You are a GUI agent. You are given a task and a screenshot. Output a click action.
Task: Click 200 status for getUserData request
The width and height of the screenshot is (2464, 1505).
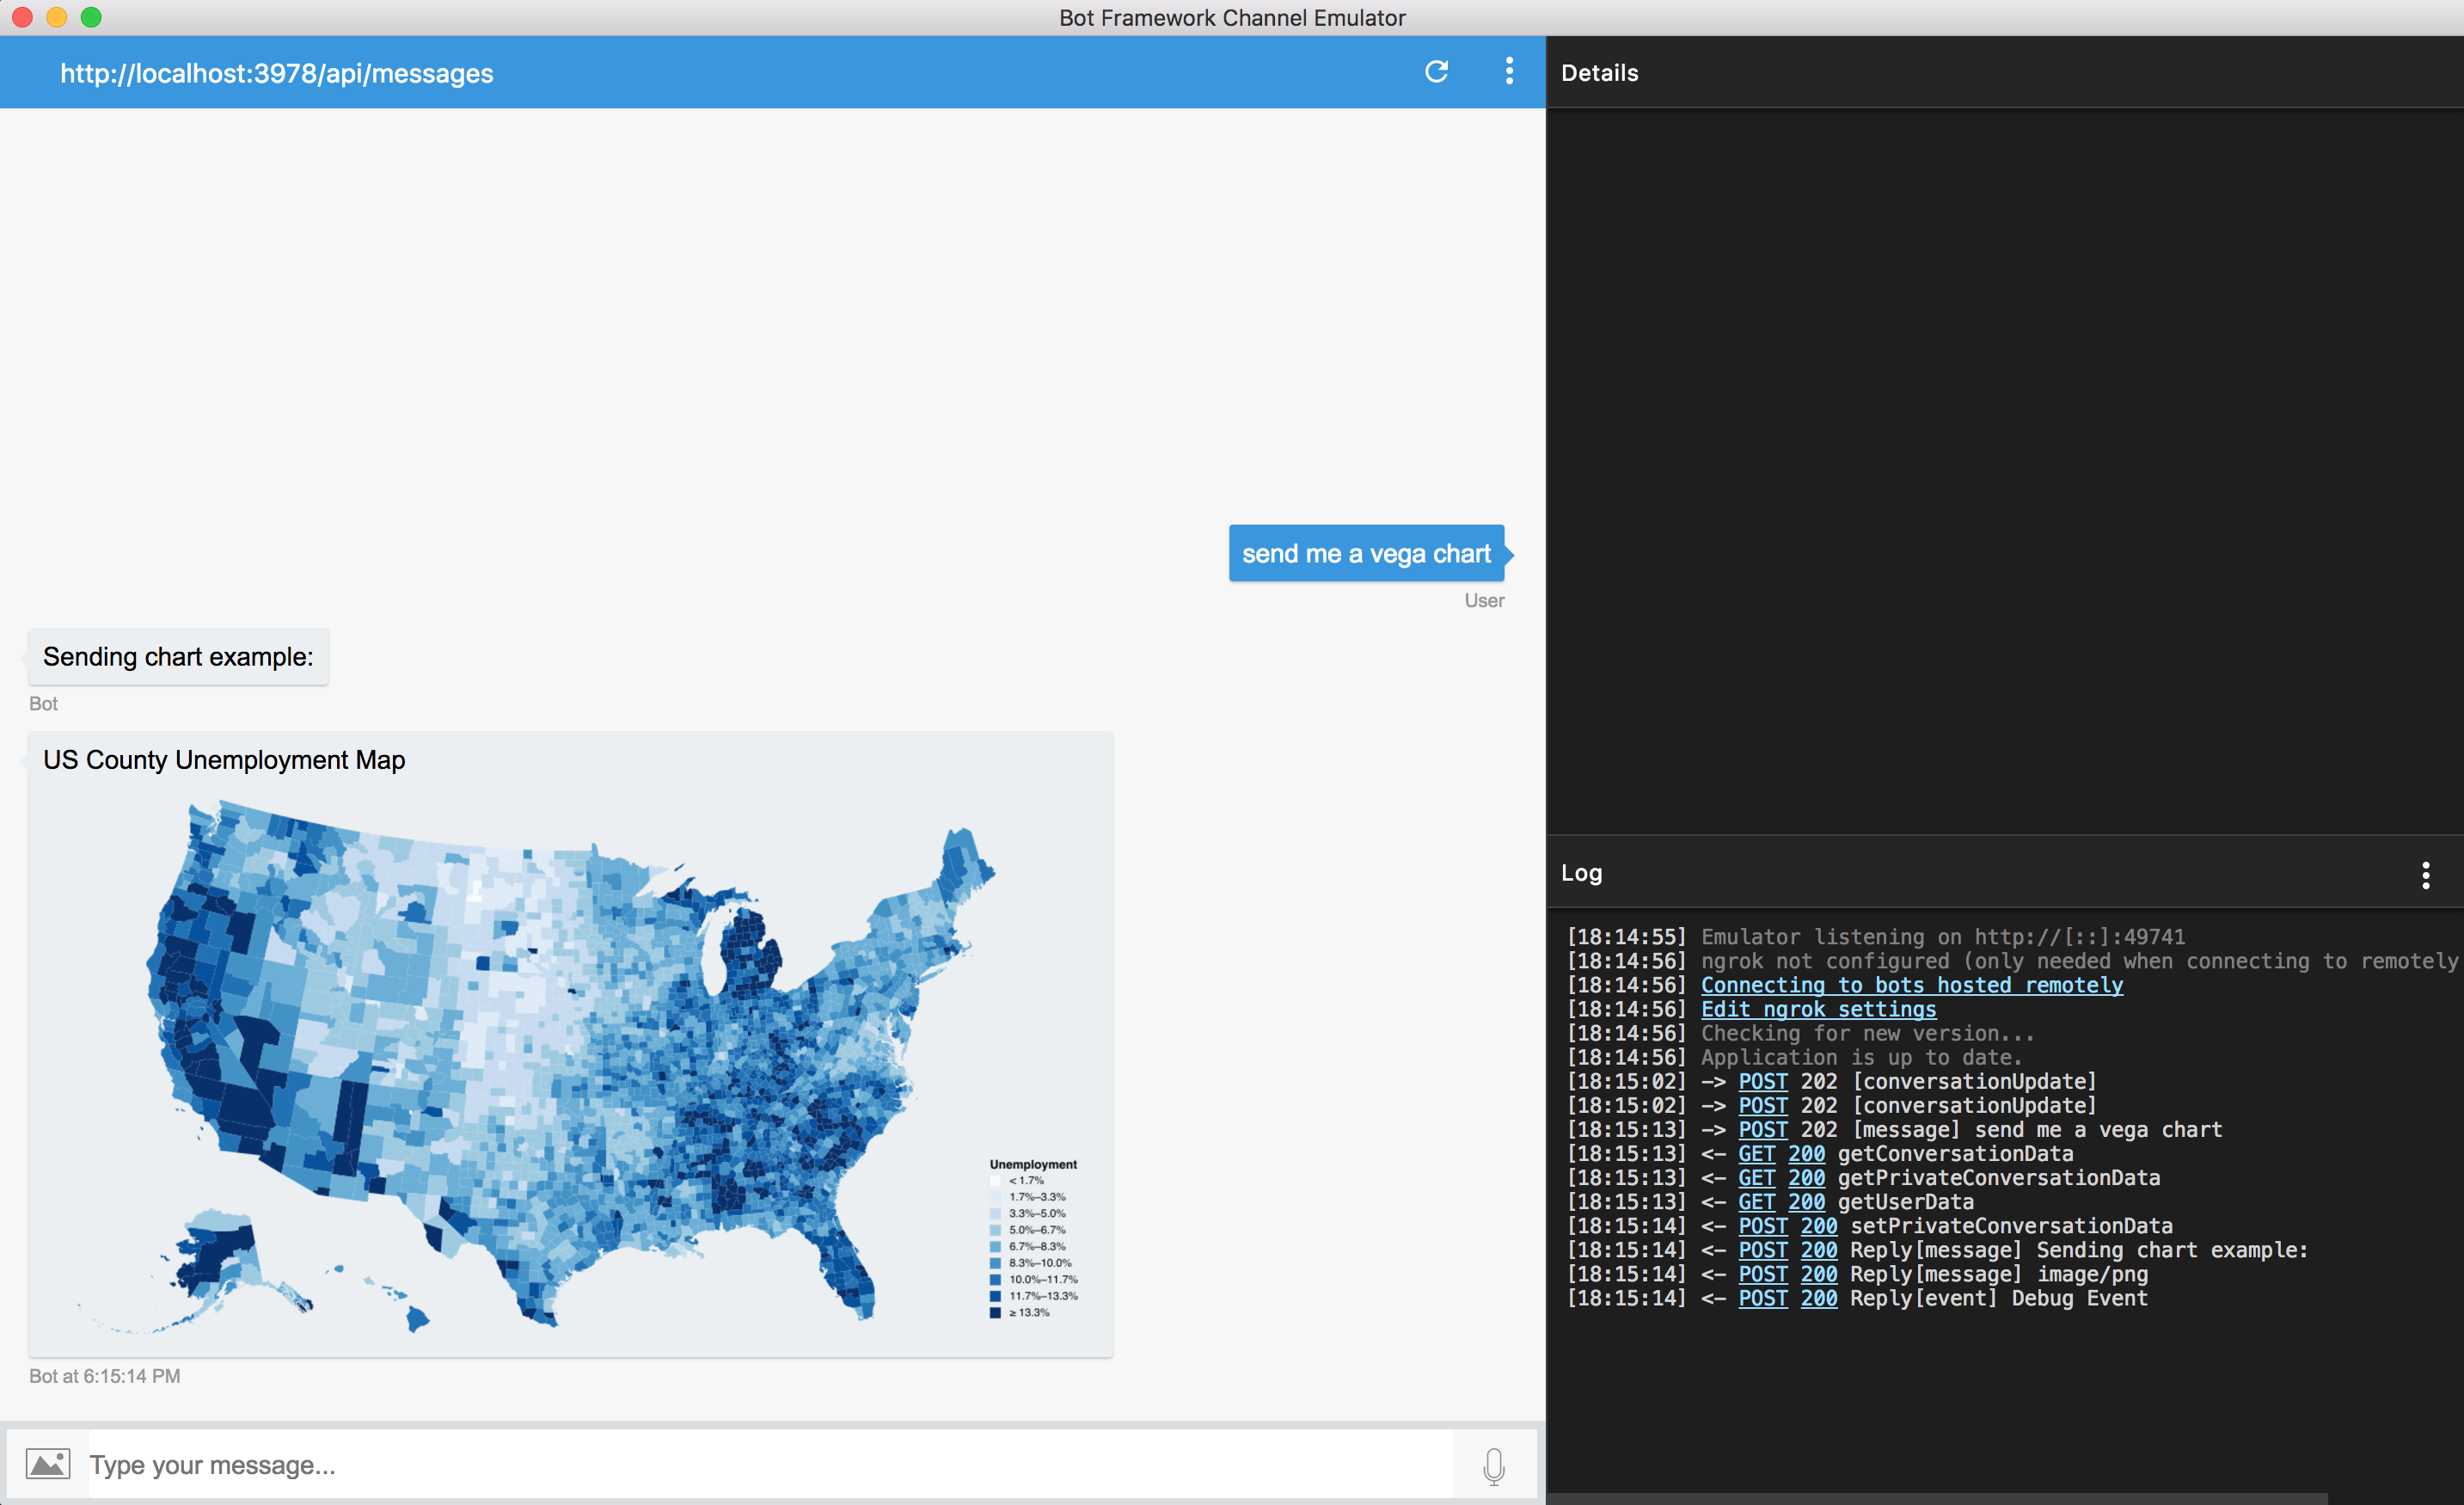[x=1806, y=1202]
